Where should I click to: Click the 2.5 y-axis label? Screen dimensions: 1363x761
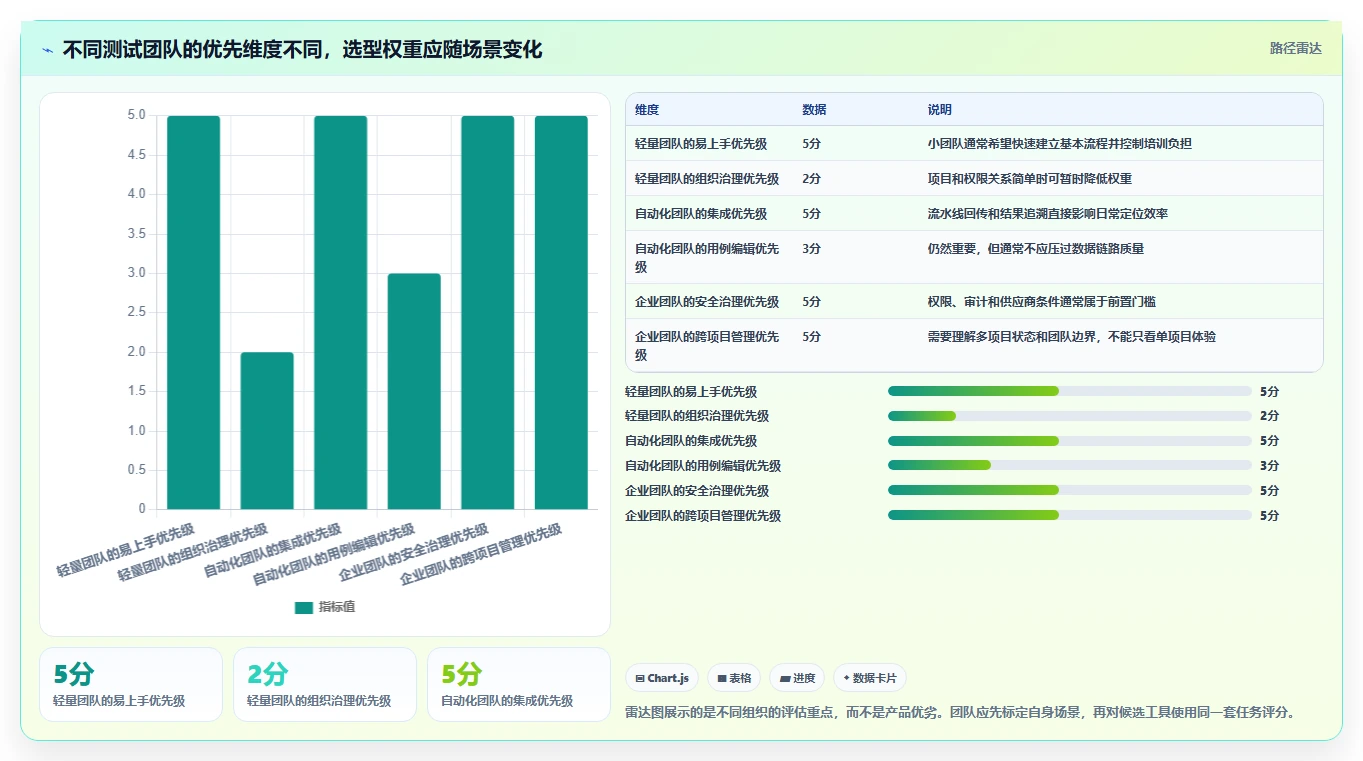136,312
